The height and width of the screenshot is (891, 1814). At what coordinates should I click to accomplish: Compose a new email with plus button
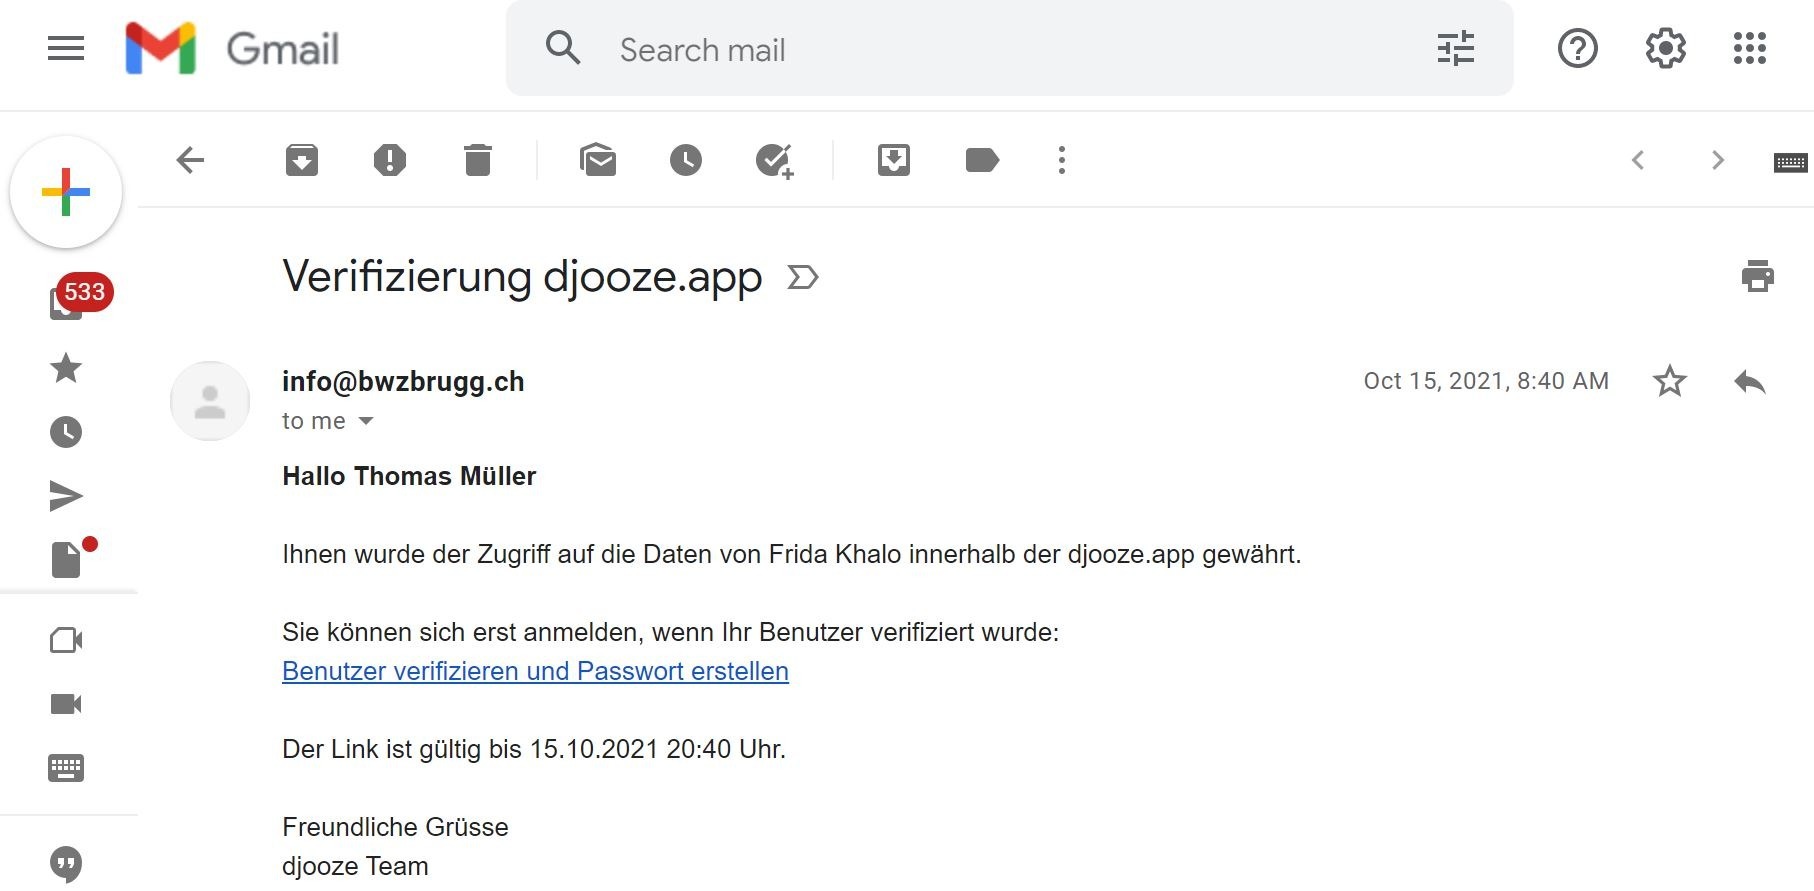66,192
